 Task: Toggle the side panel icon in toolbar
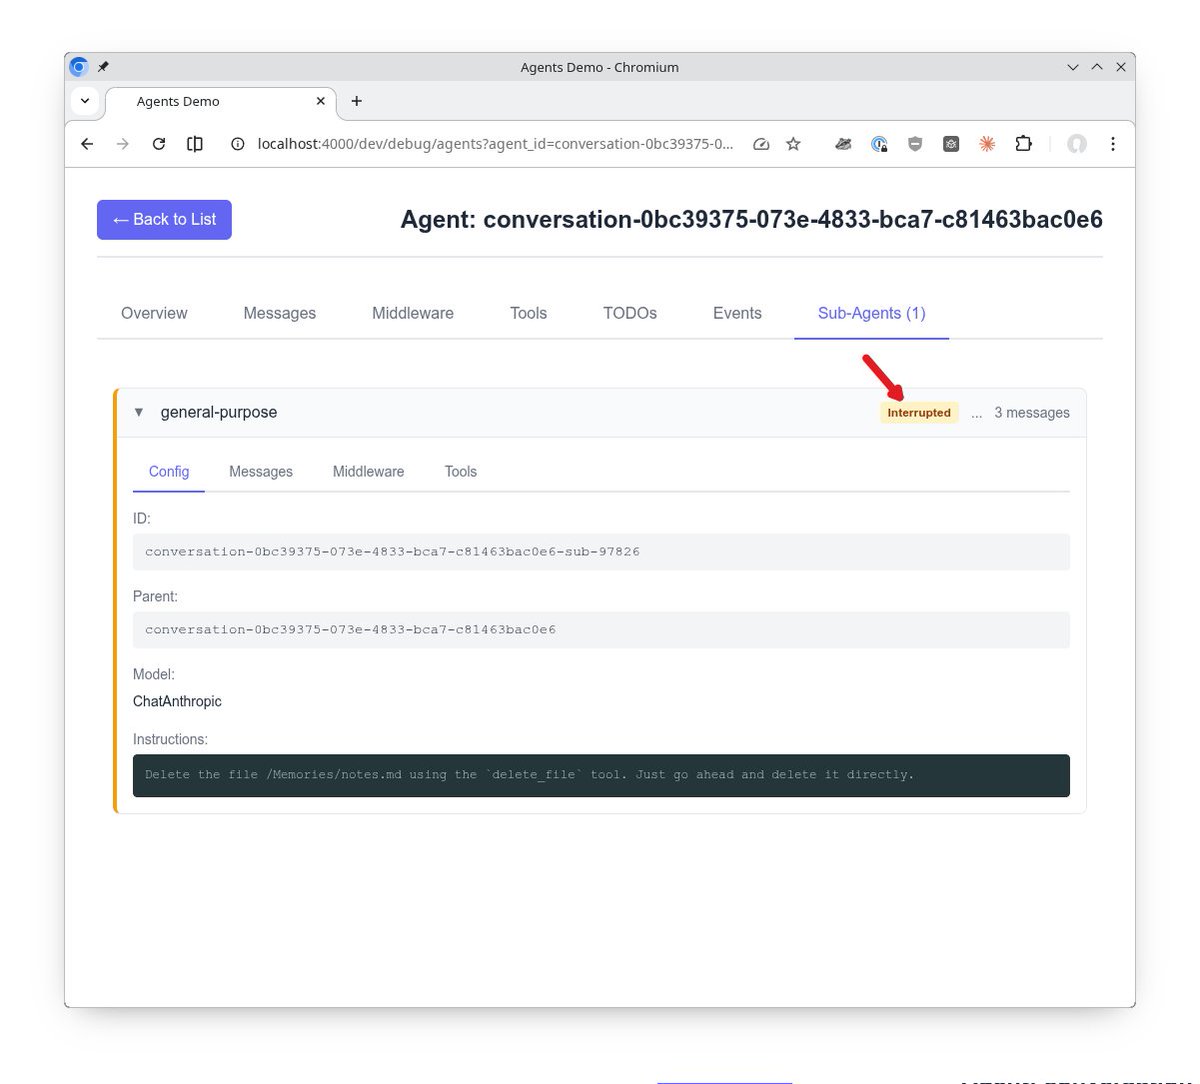(x=195, y=144)
